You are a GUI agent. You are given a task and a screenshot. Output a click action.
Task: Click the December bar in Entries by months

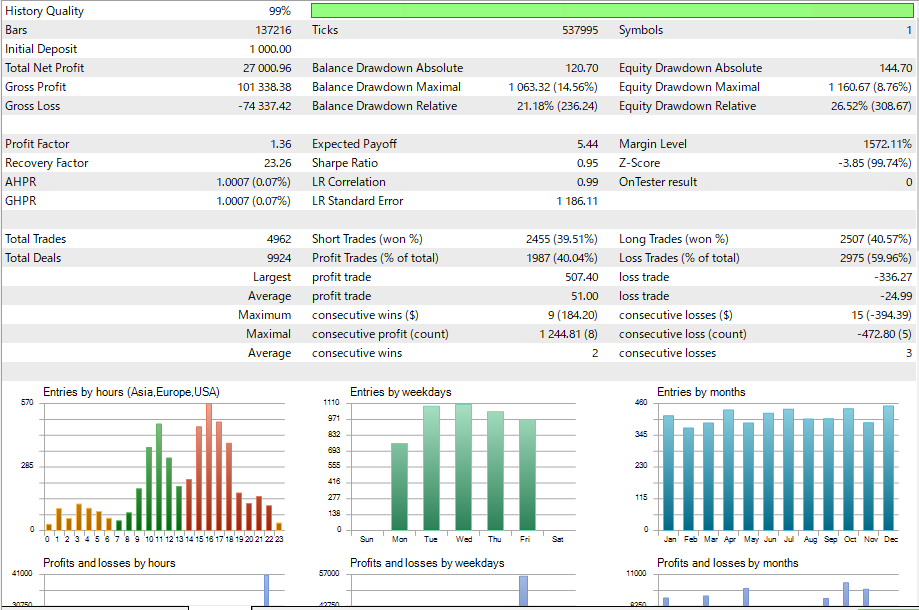click(x=889, y=468)
